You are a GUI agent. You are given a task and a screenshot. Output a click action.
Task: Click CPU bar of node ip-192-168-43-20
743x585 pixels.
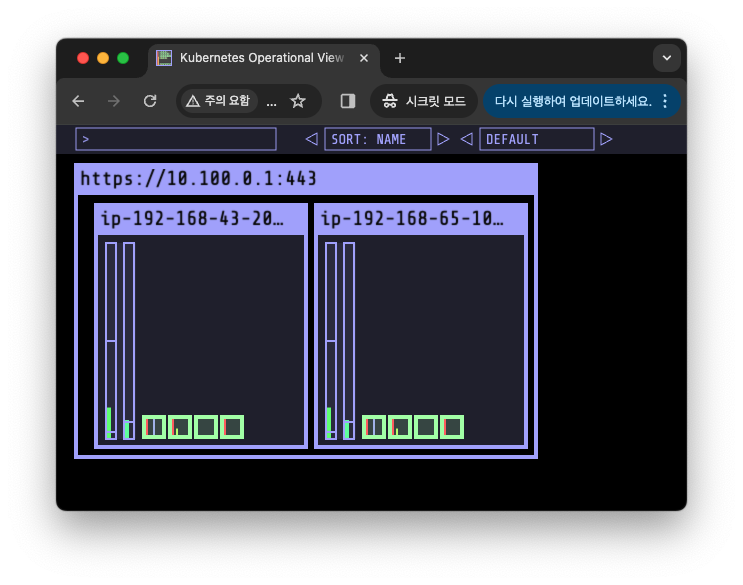tap(111, 341)
